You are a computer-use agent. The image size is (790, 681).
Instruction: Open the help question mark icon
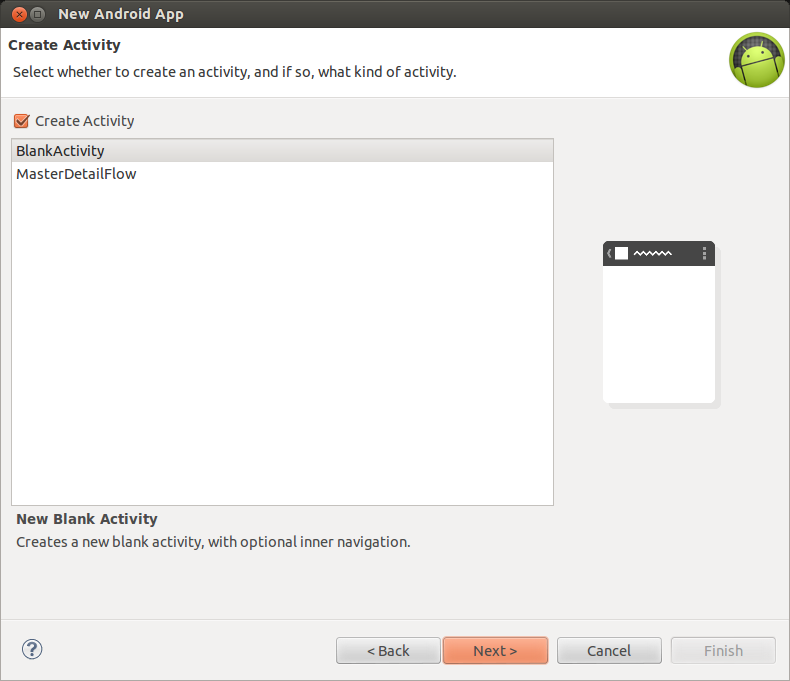32,649
